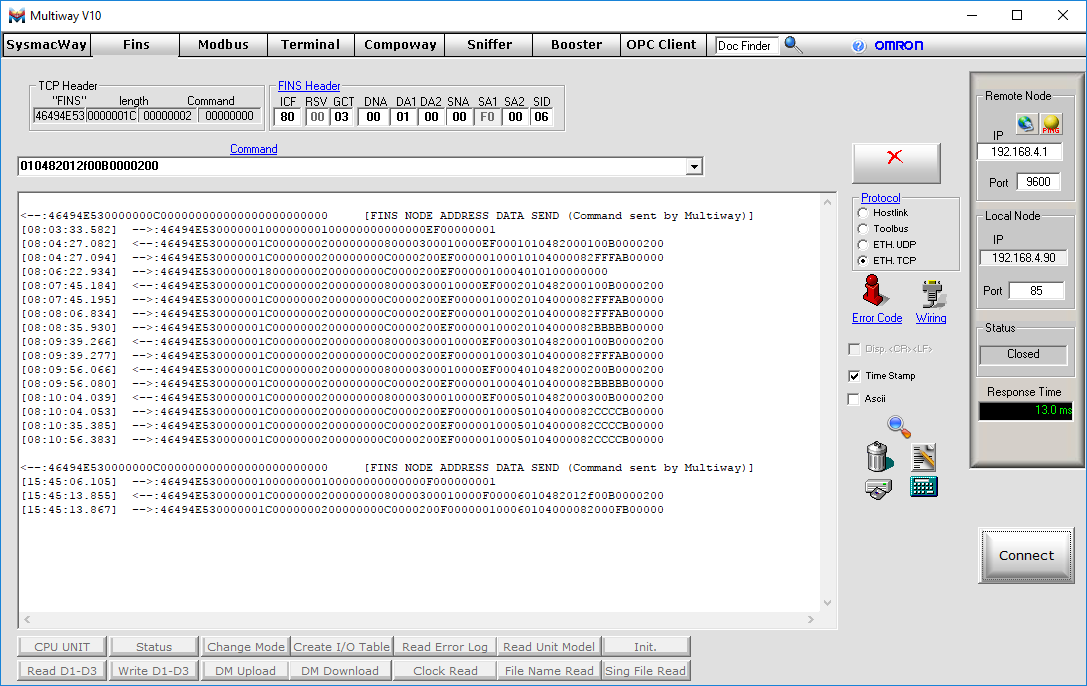Click the ICF field with value 80
This screenshot has height=686, width=1087.
click(x=288, y=117)
